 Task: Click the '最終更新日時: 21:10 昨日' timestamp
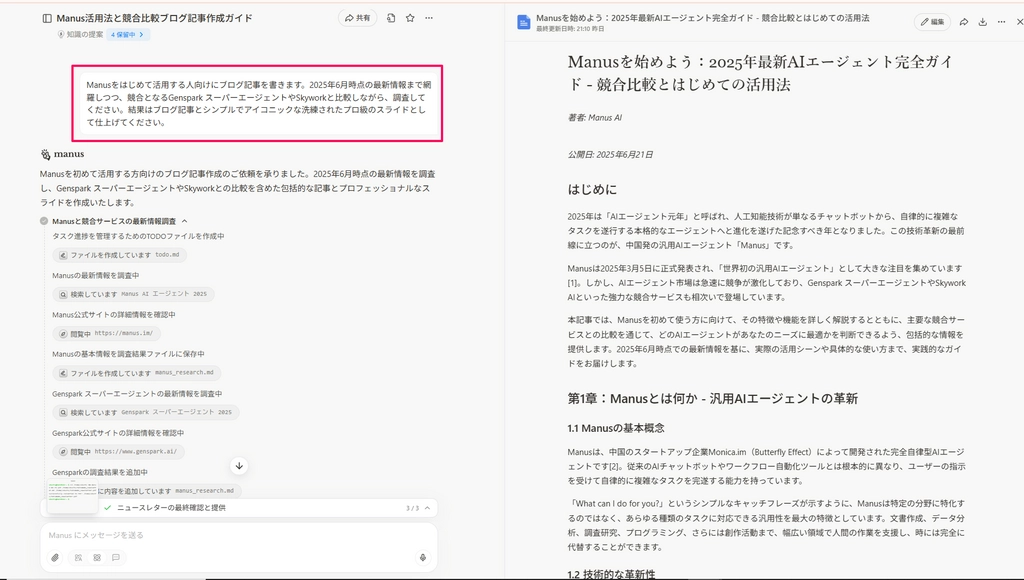pyautogui.click(x=570, y=29)
